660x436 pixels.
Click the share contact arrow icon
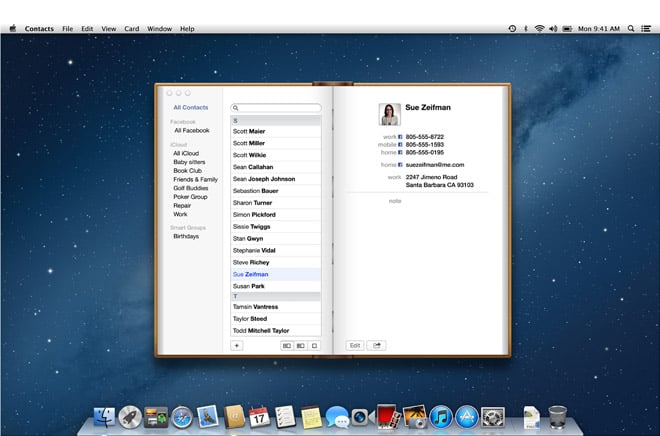tap(377, 345)
